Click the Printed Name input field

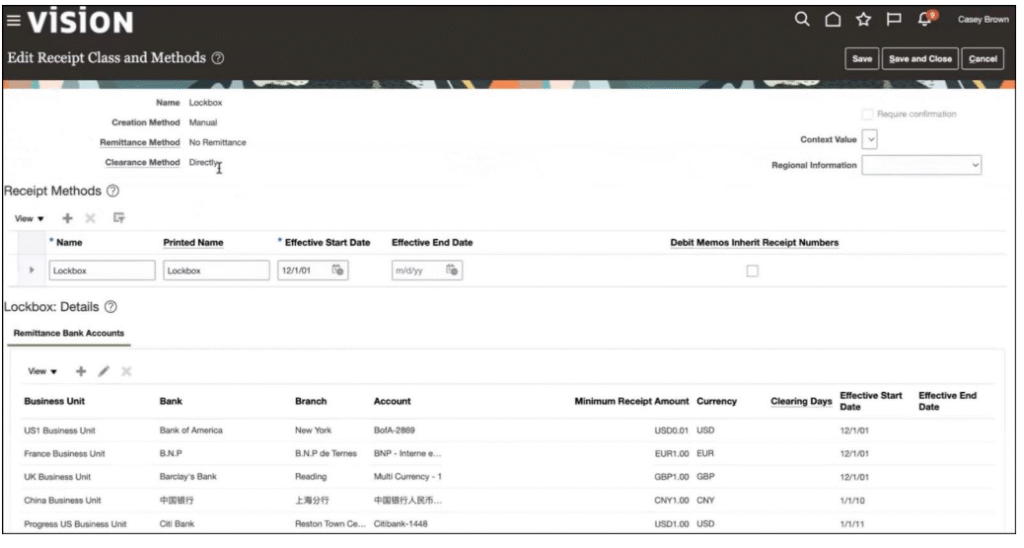pyautogui.click(x=216, y=270)
